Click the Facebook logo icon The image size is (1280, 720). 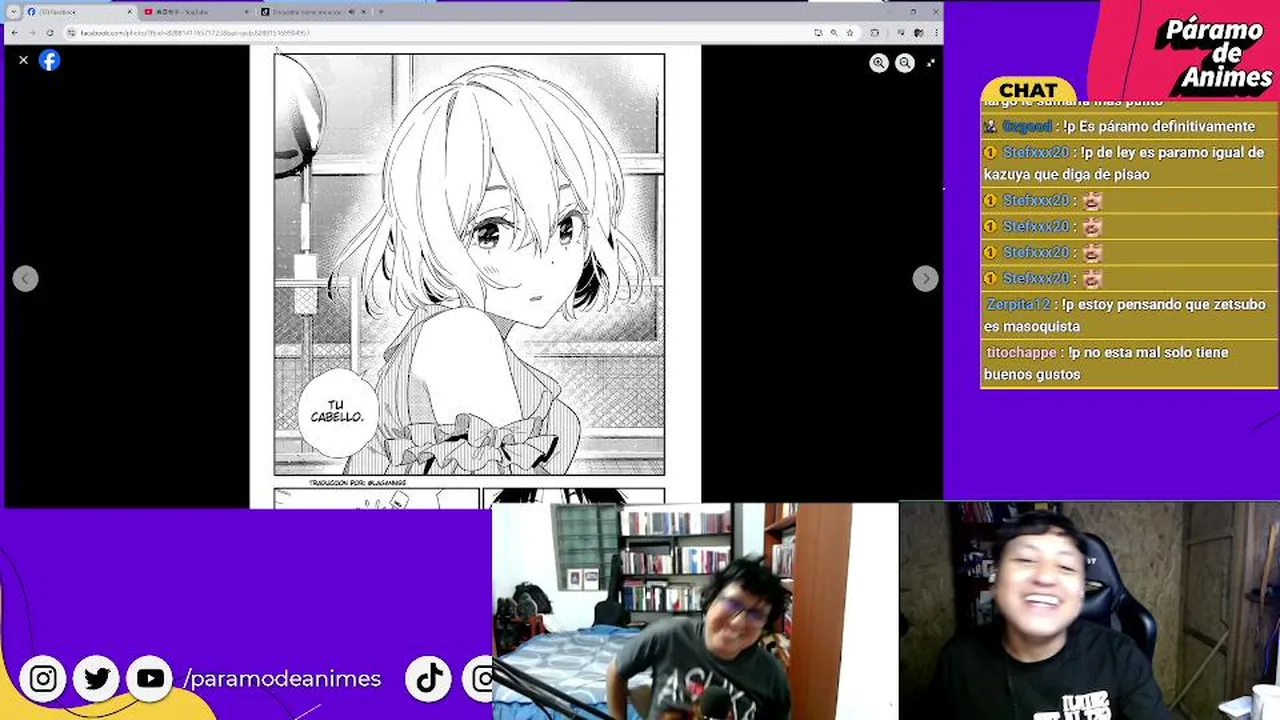tap(49, 60)
